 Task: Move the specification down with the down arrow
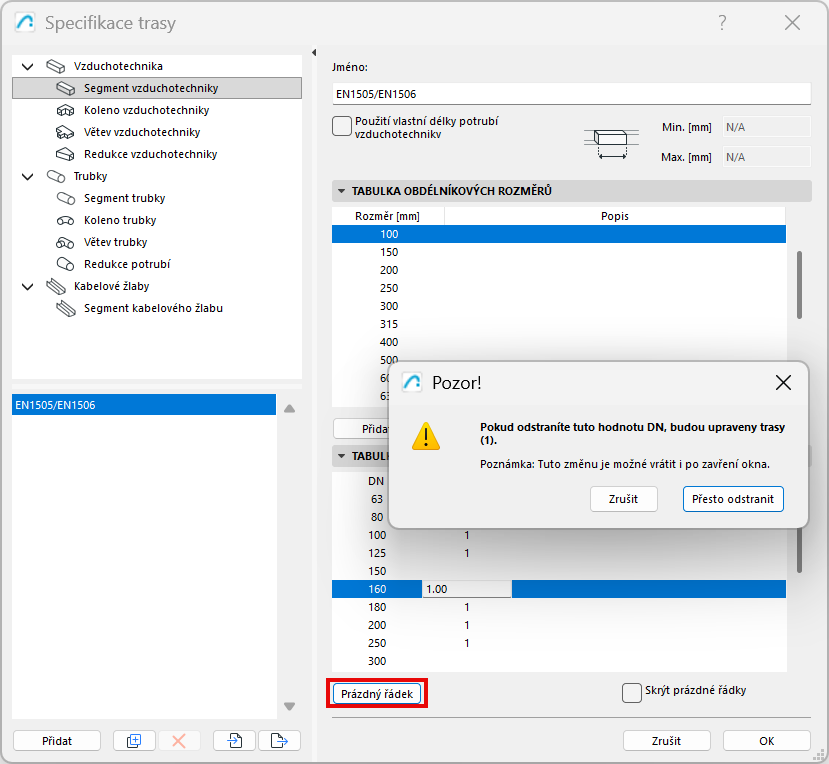(x=289, y=706)
